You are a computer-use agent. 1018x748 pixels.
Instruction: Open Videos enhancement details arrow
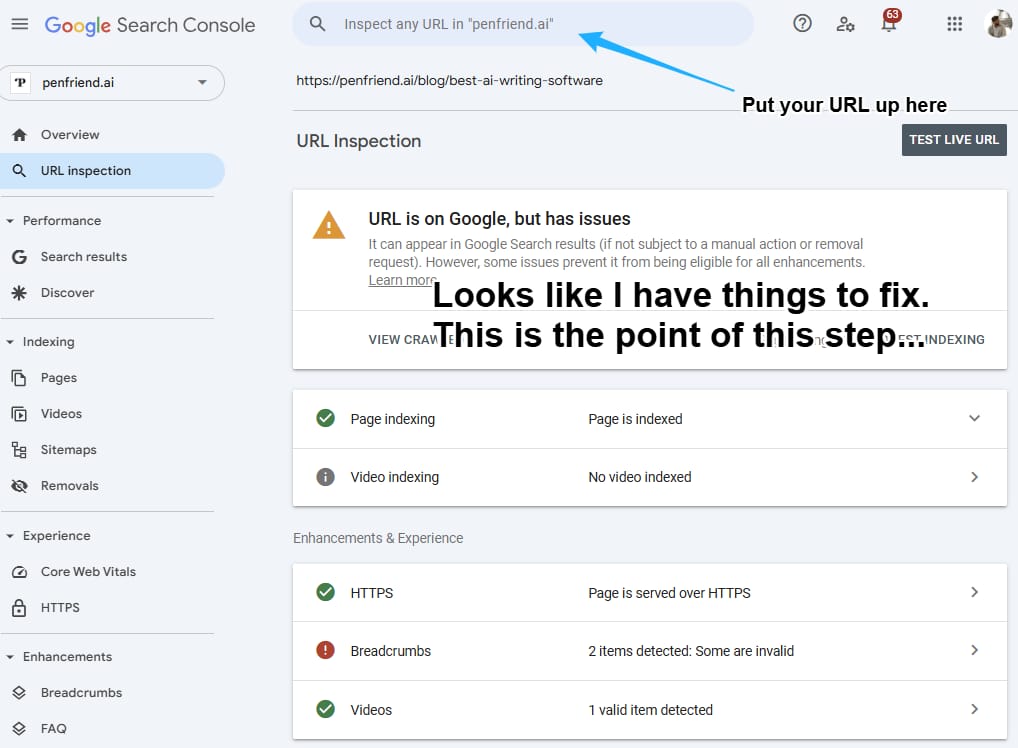pyautogui.click(x=974, y=709)
